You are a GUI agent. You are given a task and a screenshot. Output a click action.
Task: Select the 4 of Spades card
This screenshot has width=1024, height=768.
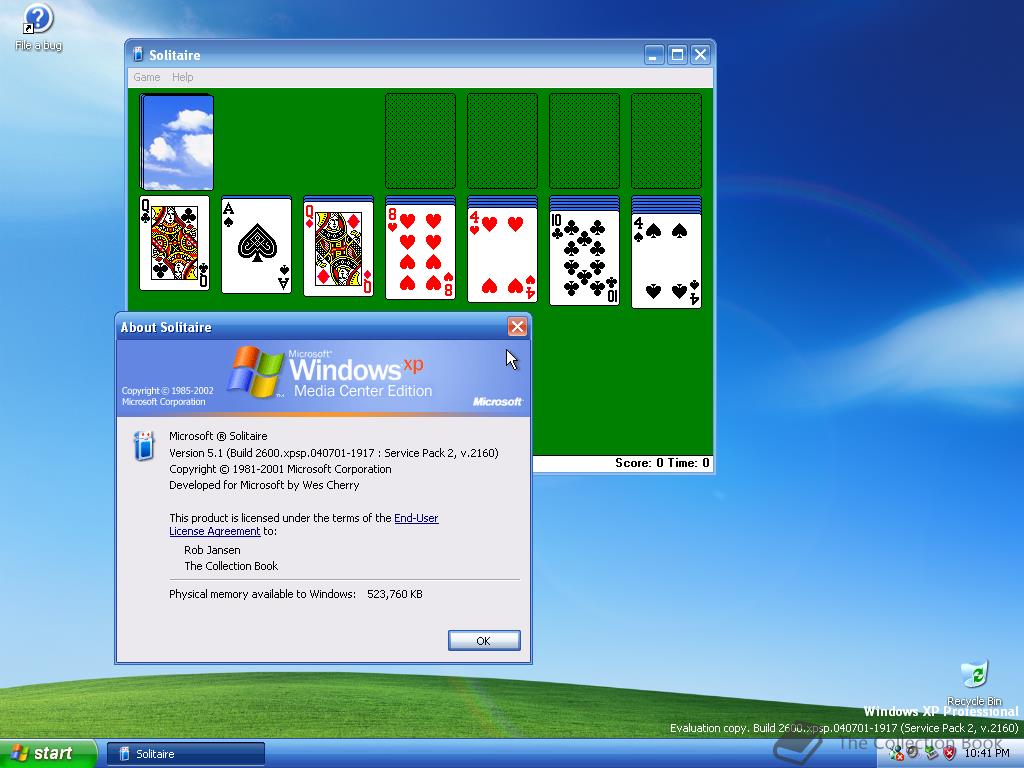click(667, 261)
